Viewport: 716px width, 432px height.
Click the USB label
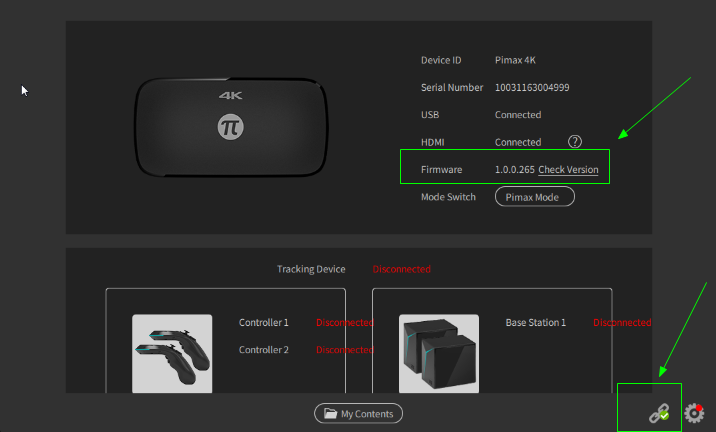430,115
